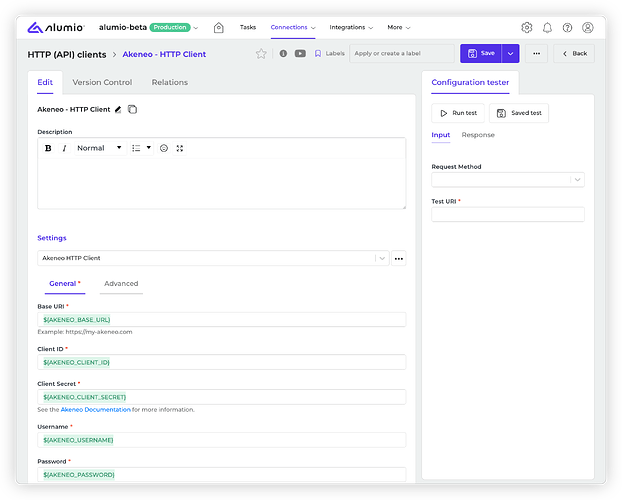The image size is (622, 500).
Task: Insert emoji in description editor
Action: point(164,148)
